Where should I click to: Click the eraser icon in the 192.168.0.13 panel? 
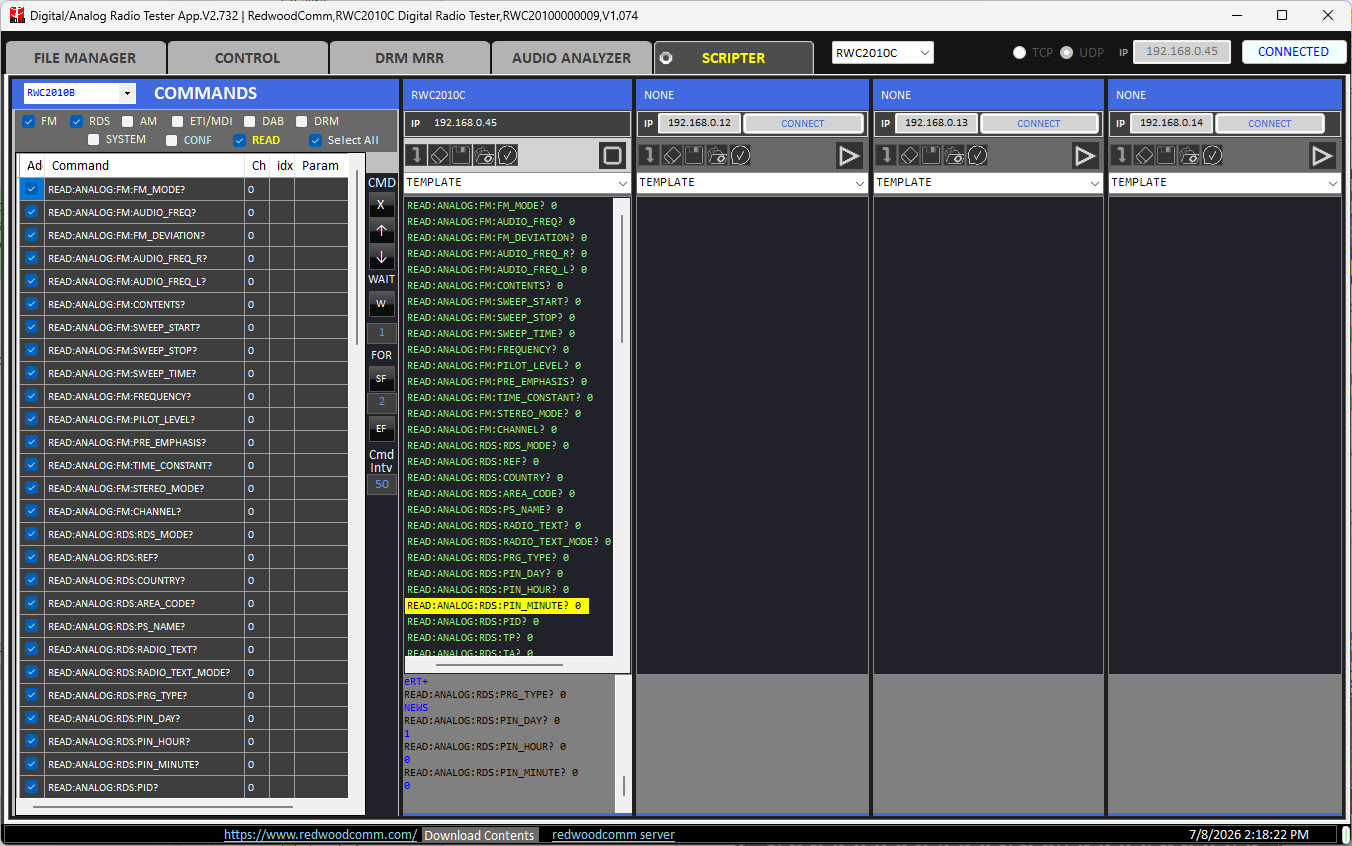click(909, 155)
